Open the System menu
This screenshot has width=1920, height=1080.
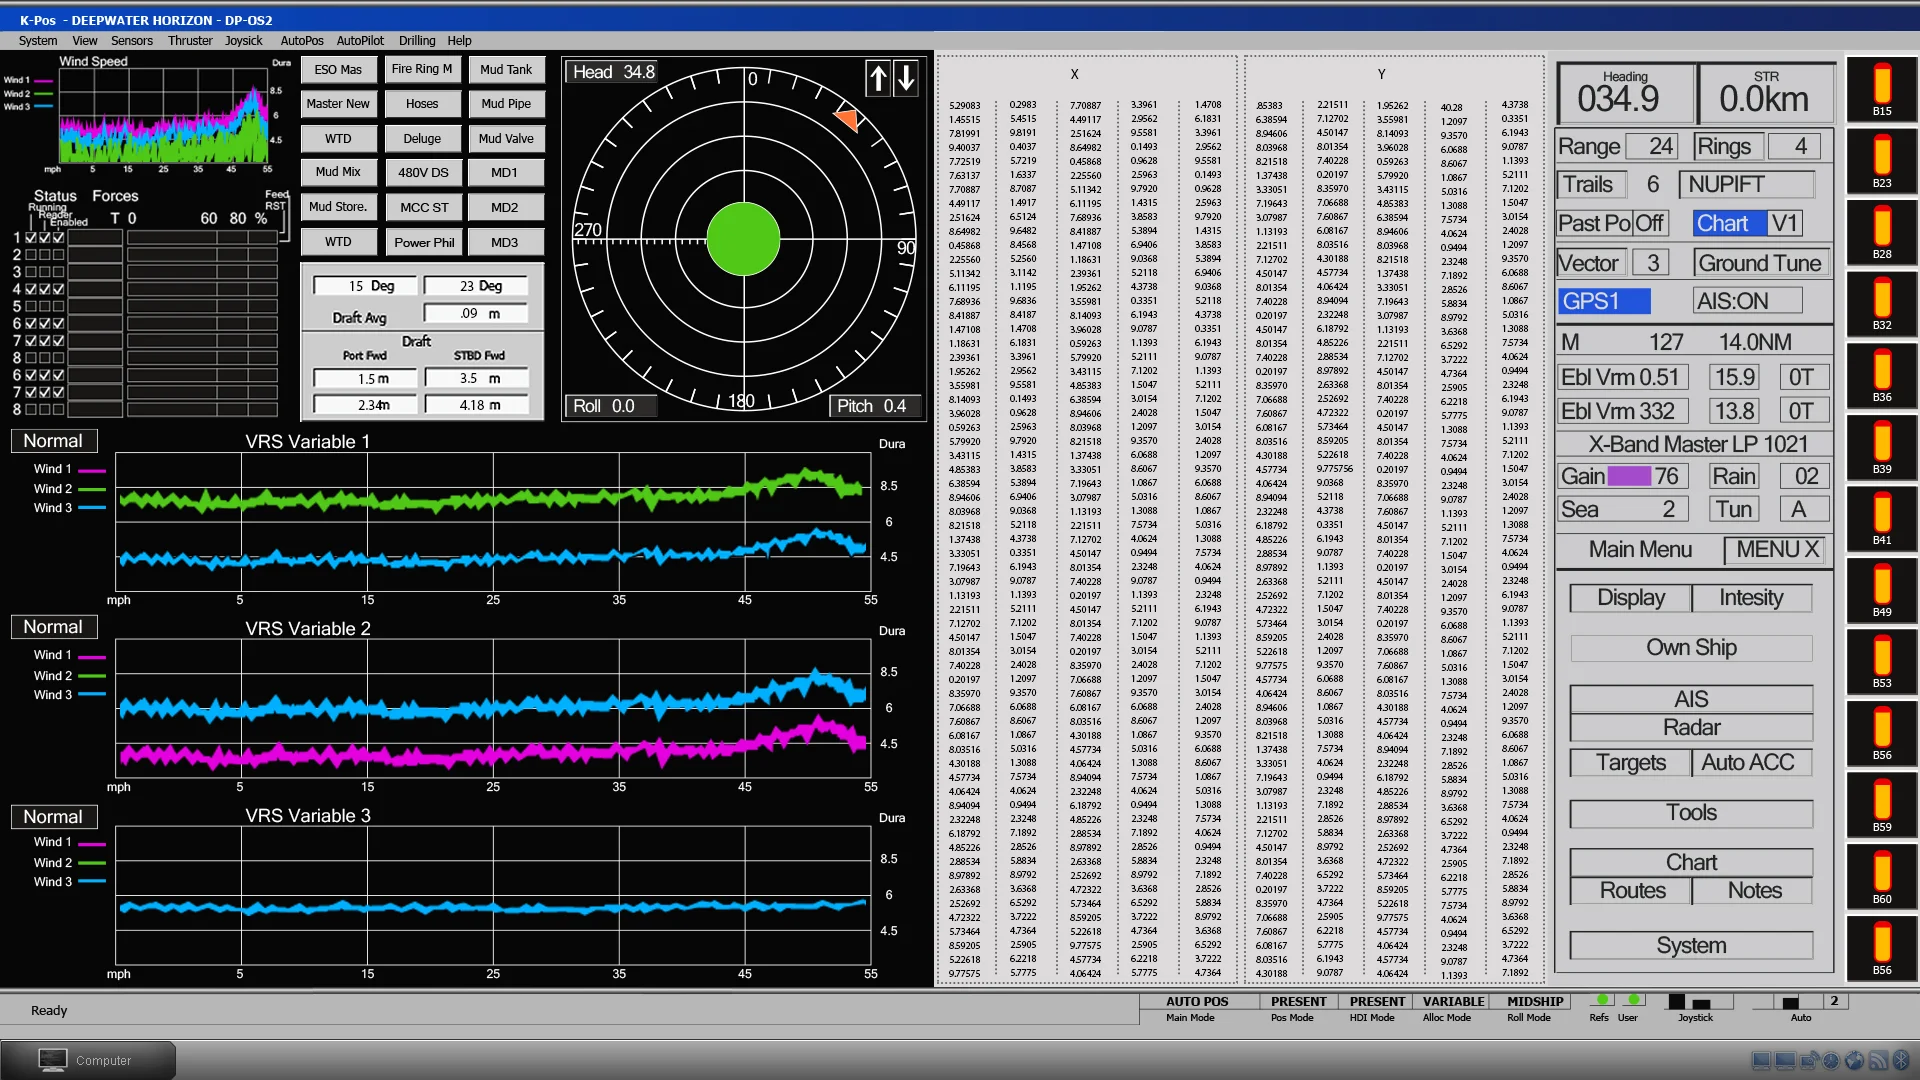[38, 41]
